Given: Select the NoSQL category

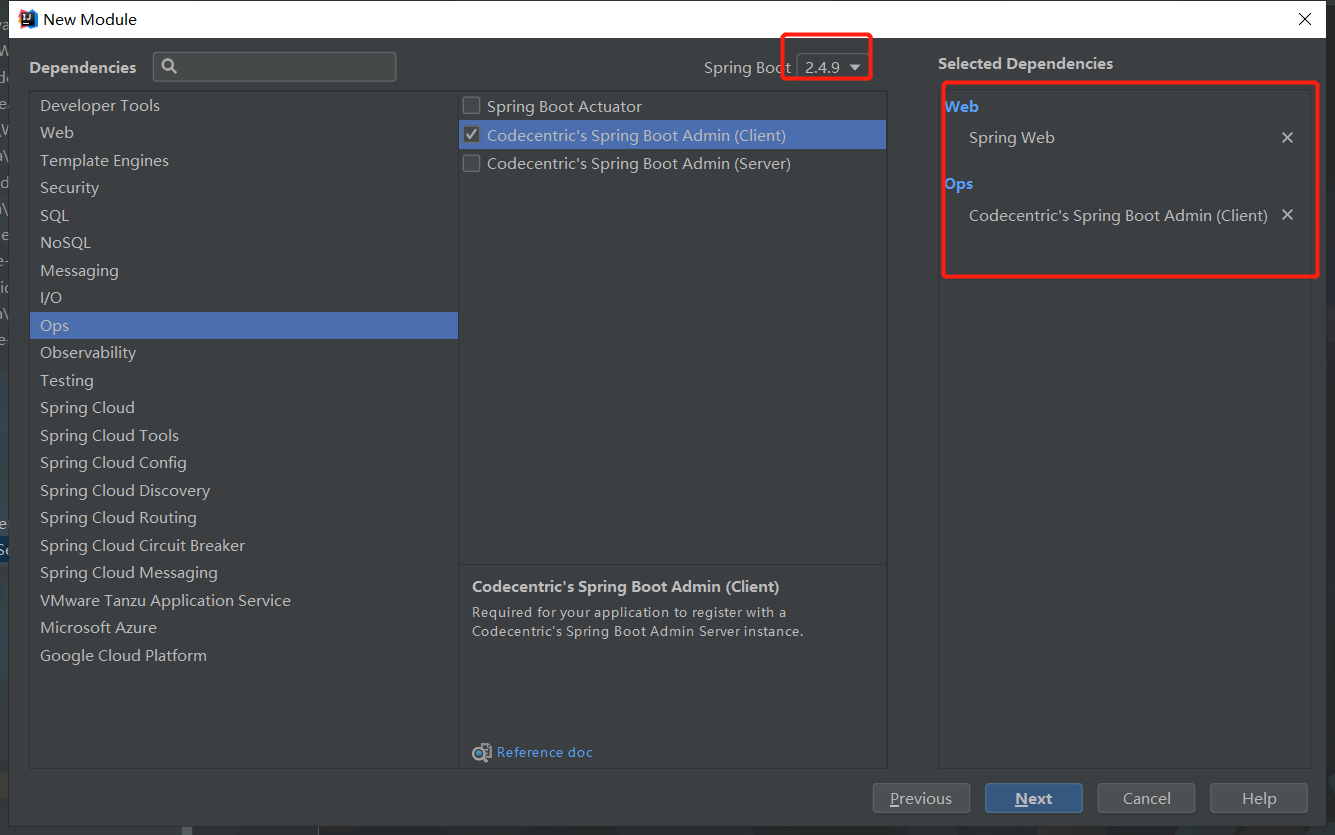Looking at the screenshot, I should click(x=244, y=242).
